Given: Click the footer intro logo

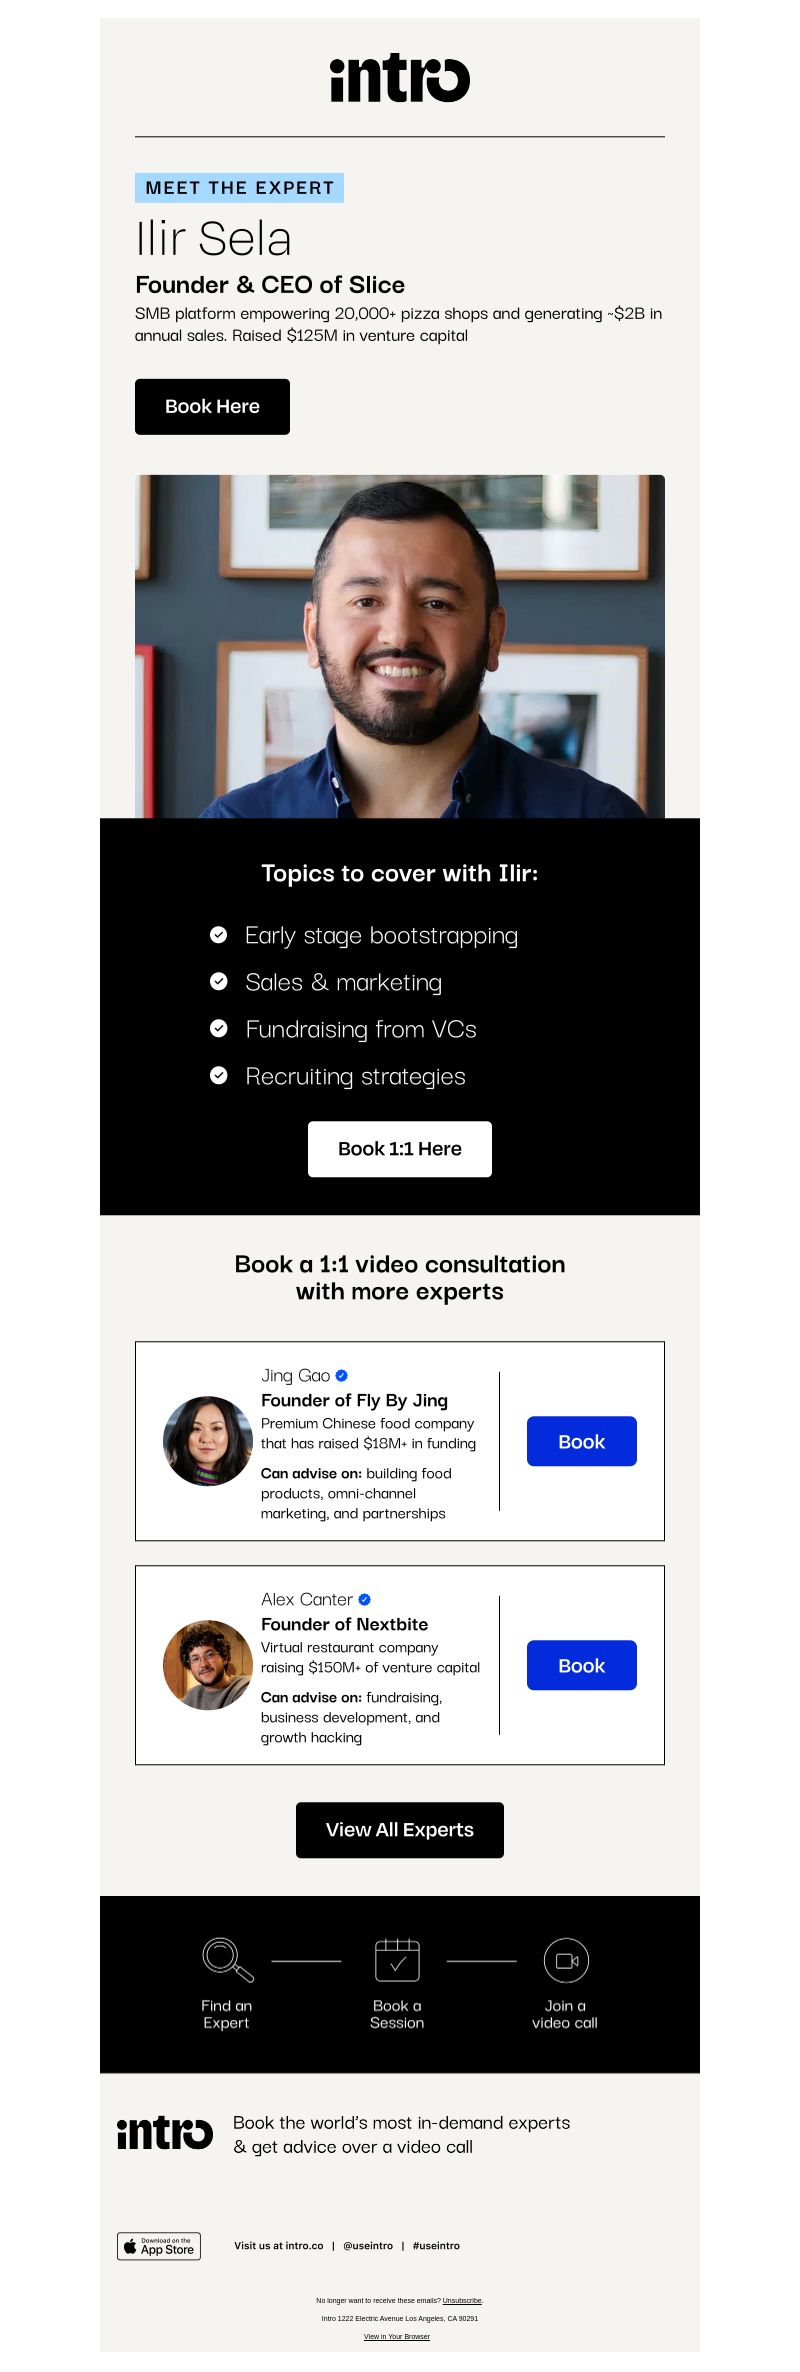Looking at the screenshot, I should 165,2133.
